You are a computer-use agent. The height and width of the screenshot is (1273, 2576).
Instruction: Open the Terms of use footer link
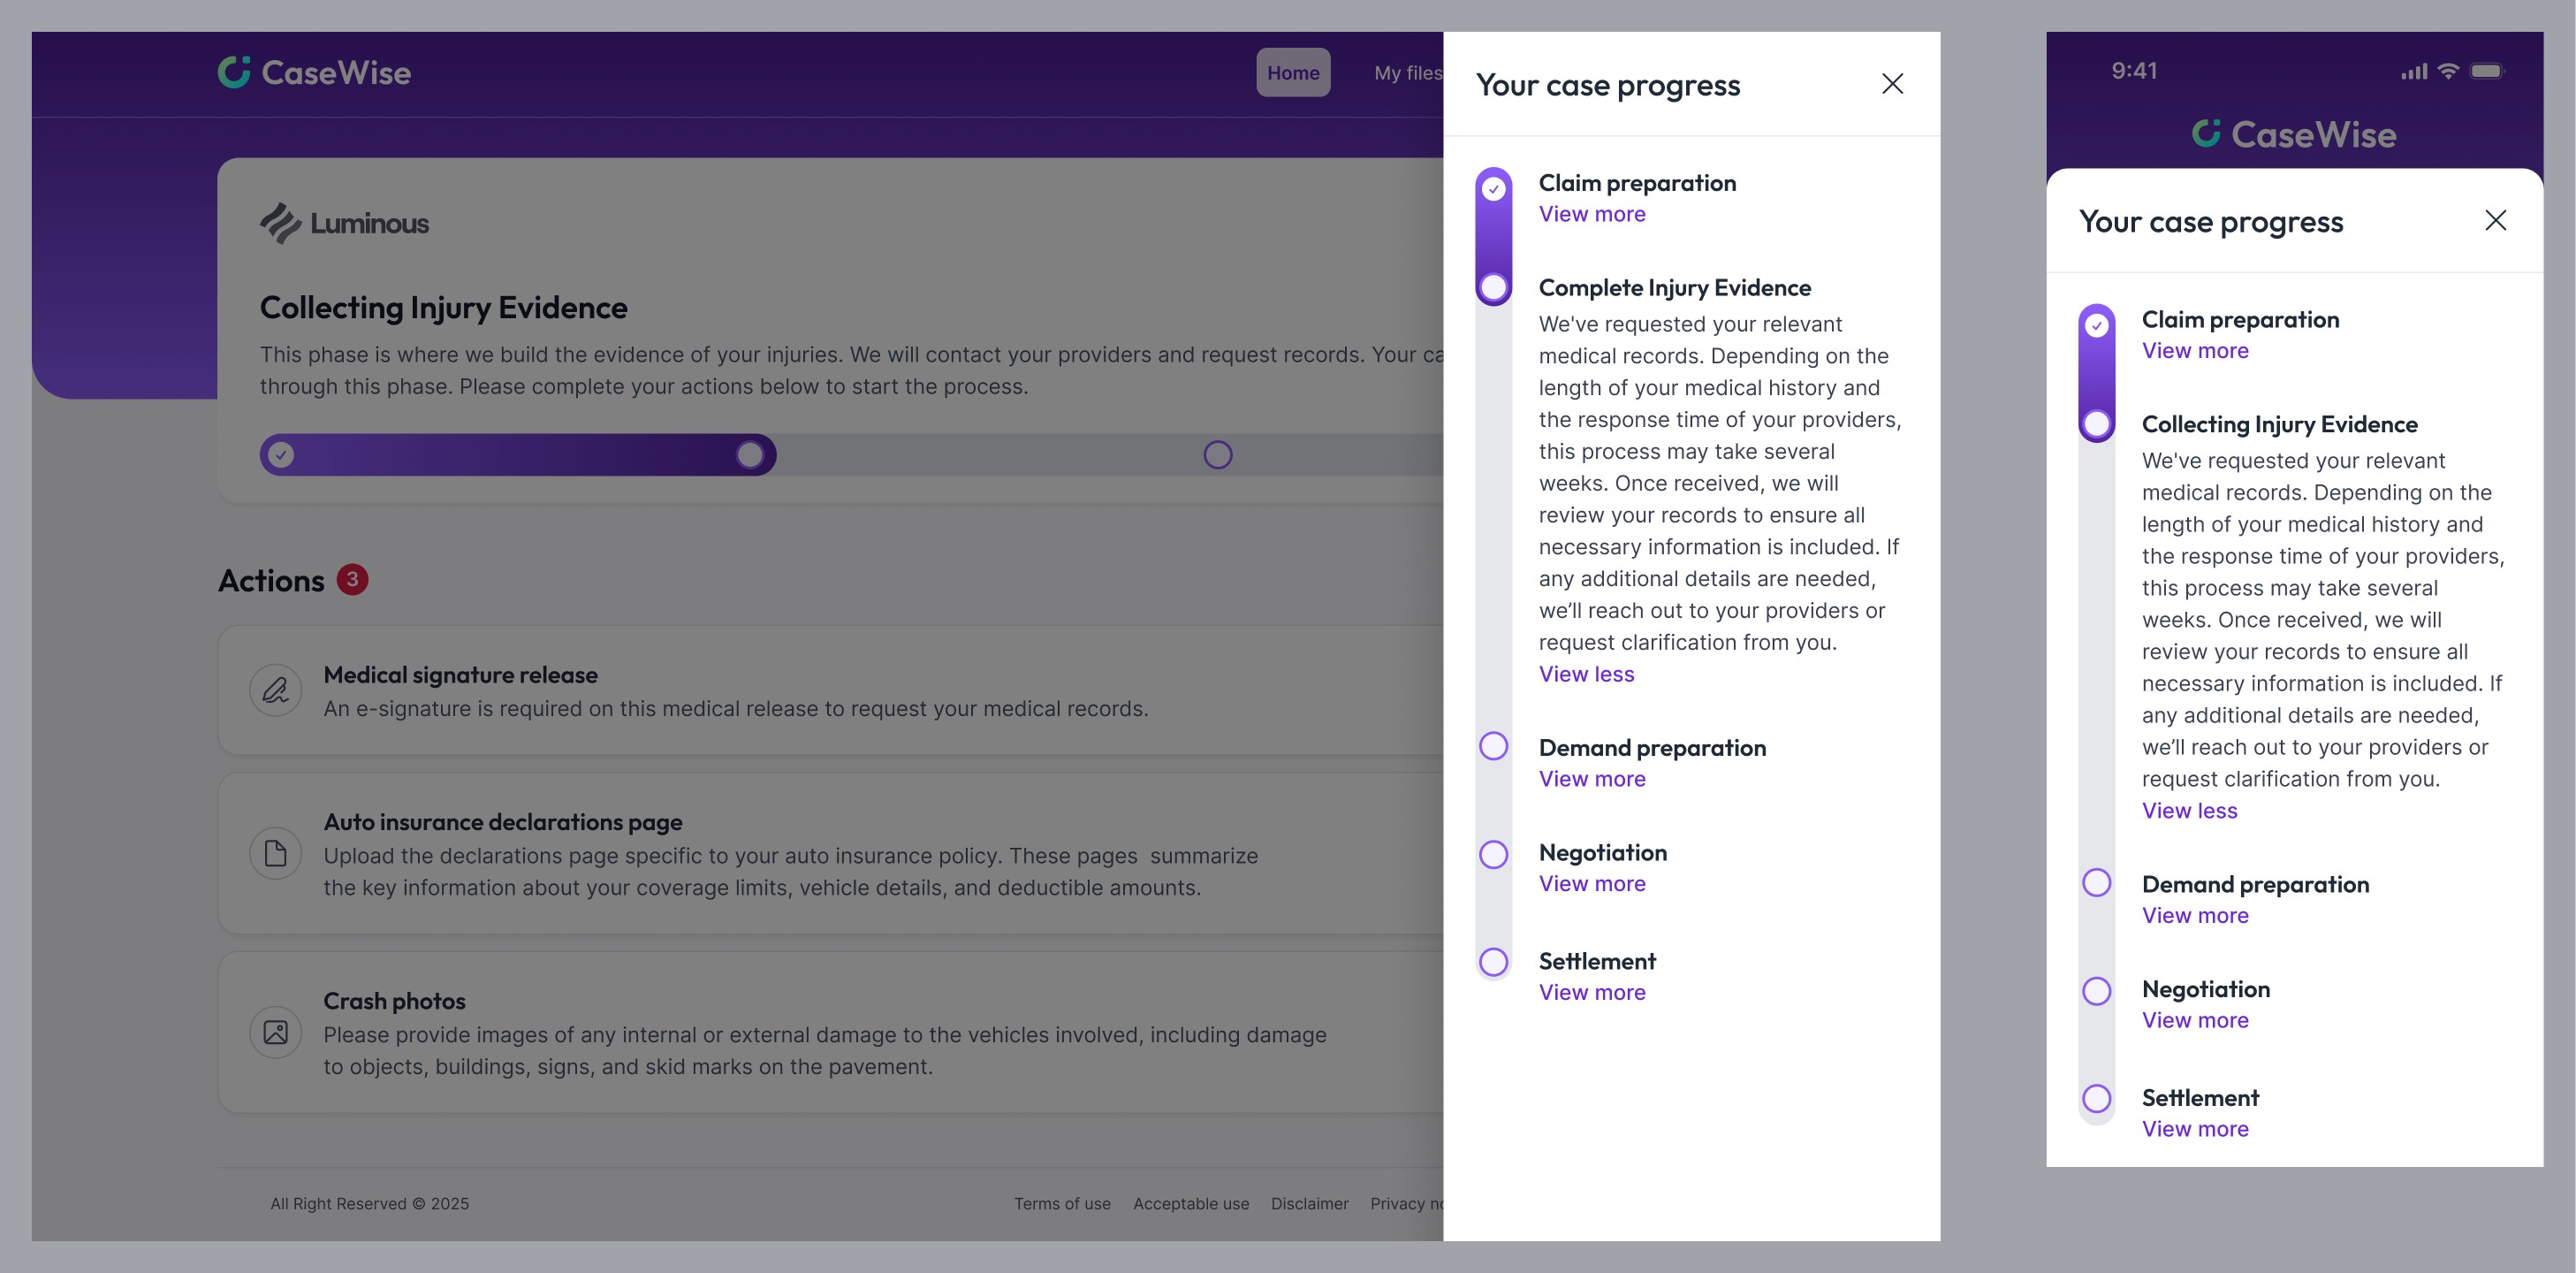[1061, 1203]
